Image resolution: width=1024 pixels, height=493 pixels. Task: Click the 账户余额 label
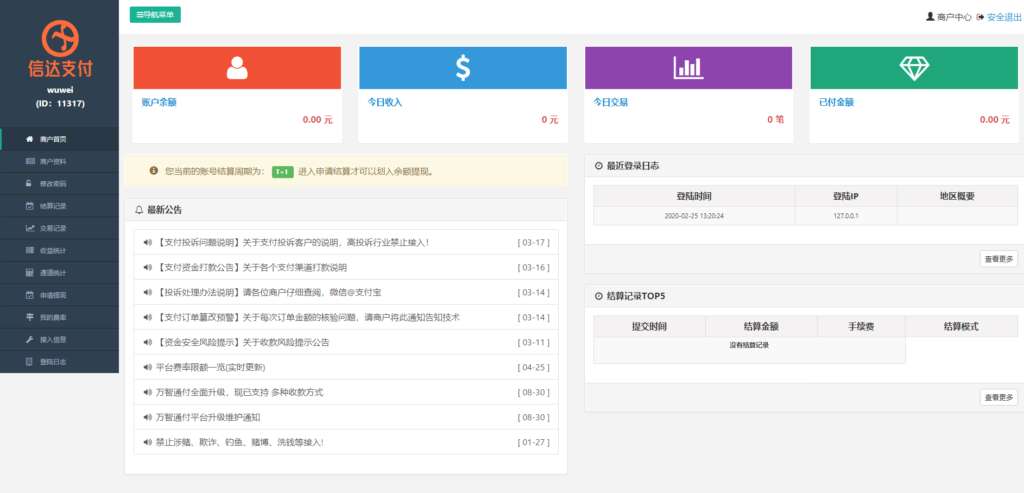point(159,103)
